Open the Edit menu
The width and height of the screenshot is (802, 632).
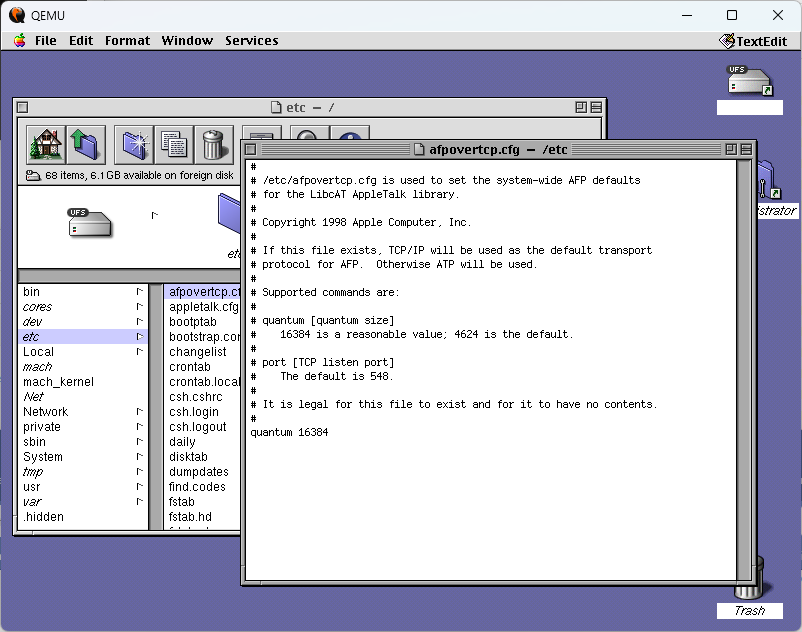pos(81,40)
